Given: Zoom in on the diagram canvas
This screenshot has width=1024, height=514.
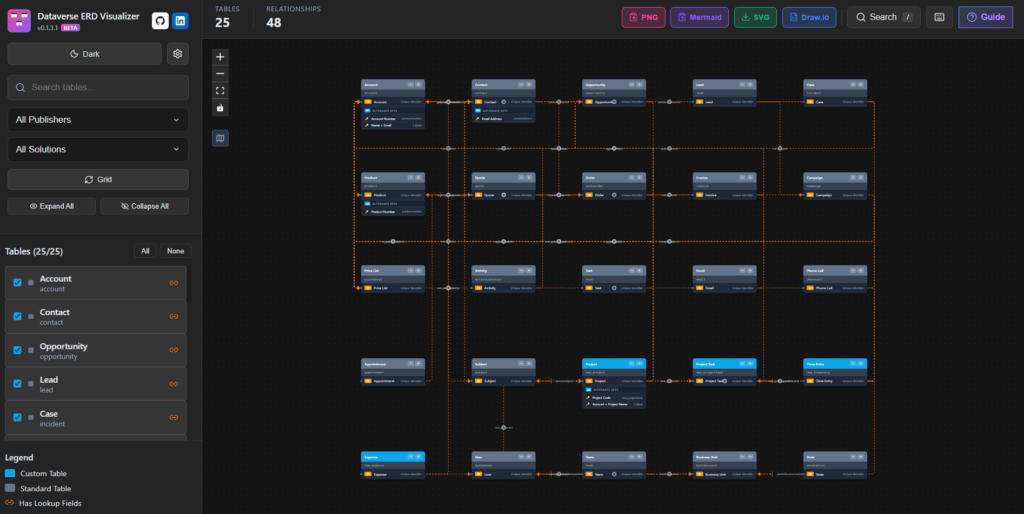Looking at the screenshot, I should pos(220,56).
